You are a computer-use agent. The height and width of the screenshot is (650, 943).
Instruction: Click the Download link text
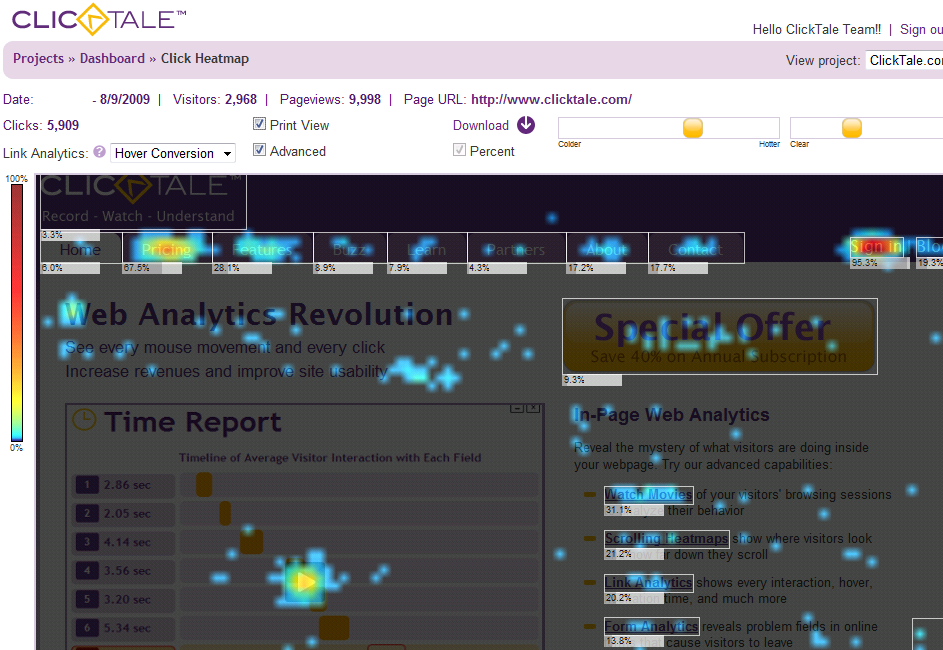click(x=481, y=125)
